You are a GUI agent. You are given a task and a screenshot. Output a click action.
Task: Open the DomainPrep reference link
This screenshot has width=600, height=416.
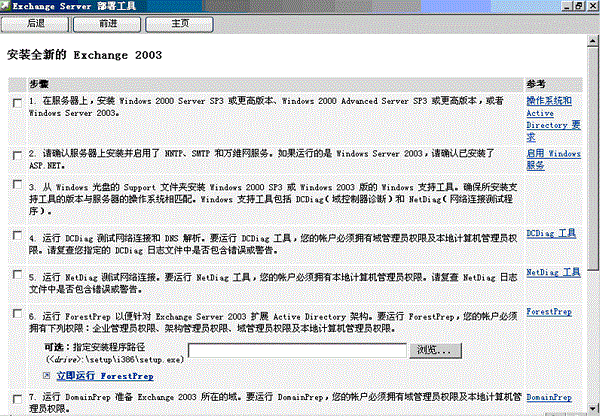549,398
